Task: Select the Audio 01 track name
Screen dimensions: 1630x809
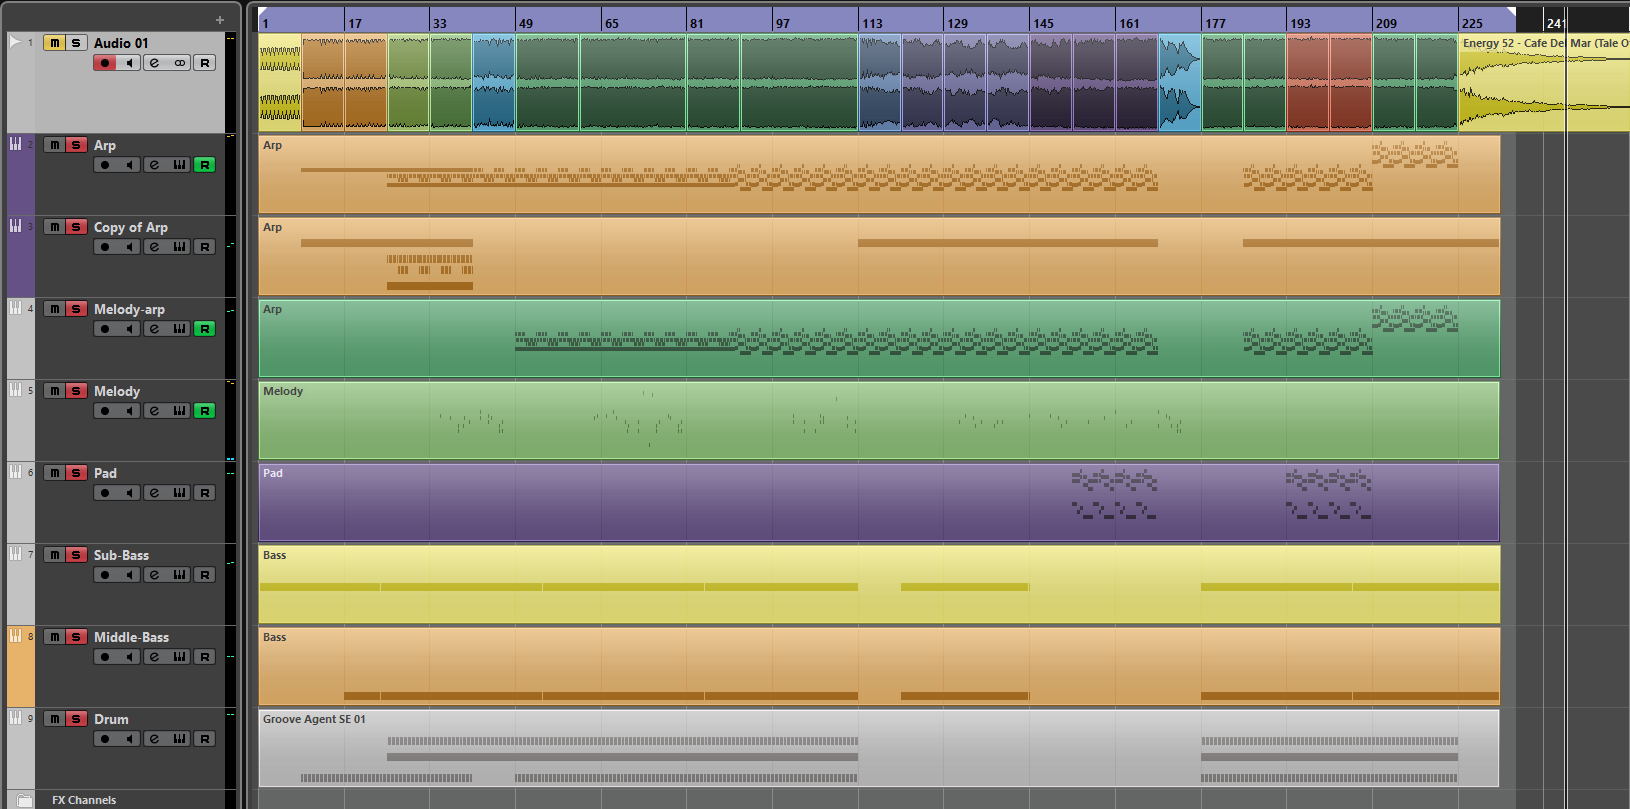Action: pos(121,43)
